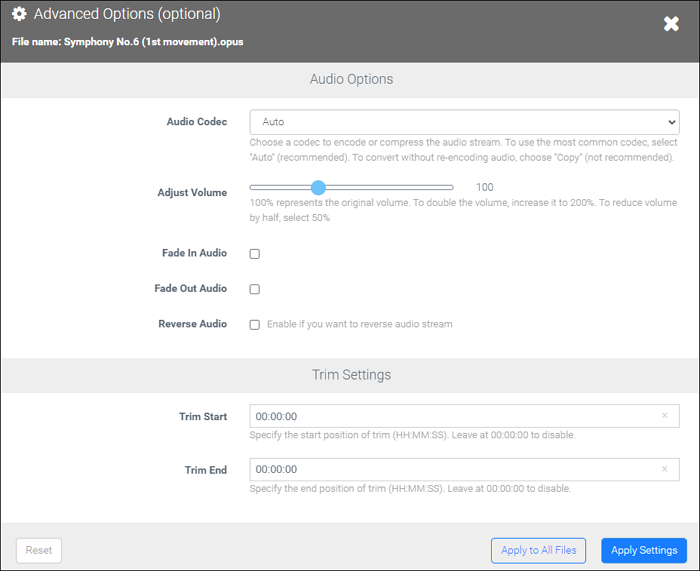The height and width of the screenshot is (571, 700).
Task: Click the Trim Settings section header
Action: tap(351, 375)
